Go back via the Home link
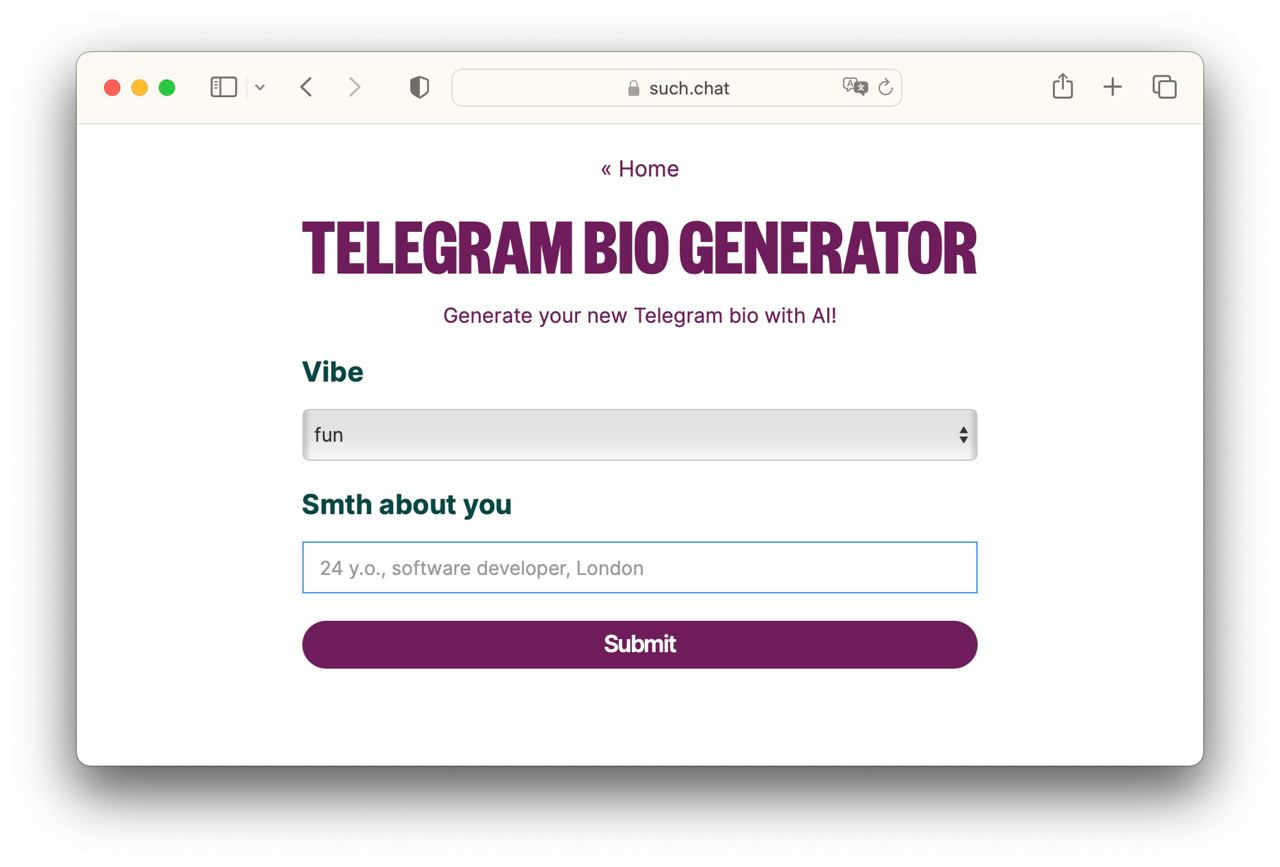 coord(640,168)
